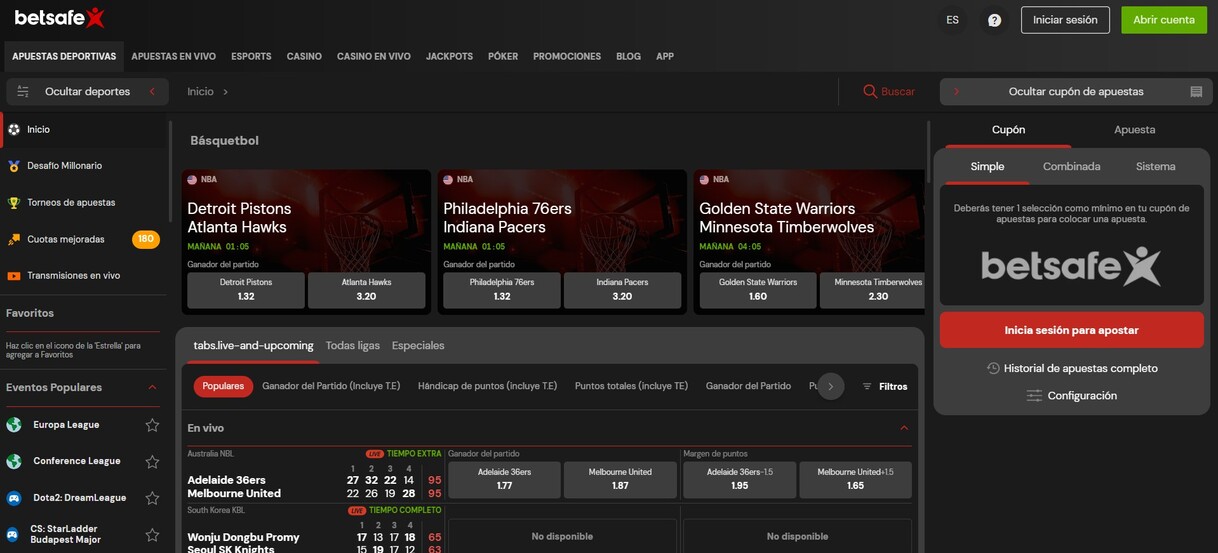Collapse Eventos Populares section

click(152, 387)
